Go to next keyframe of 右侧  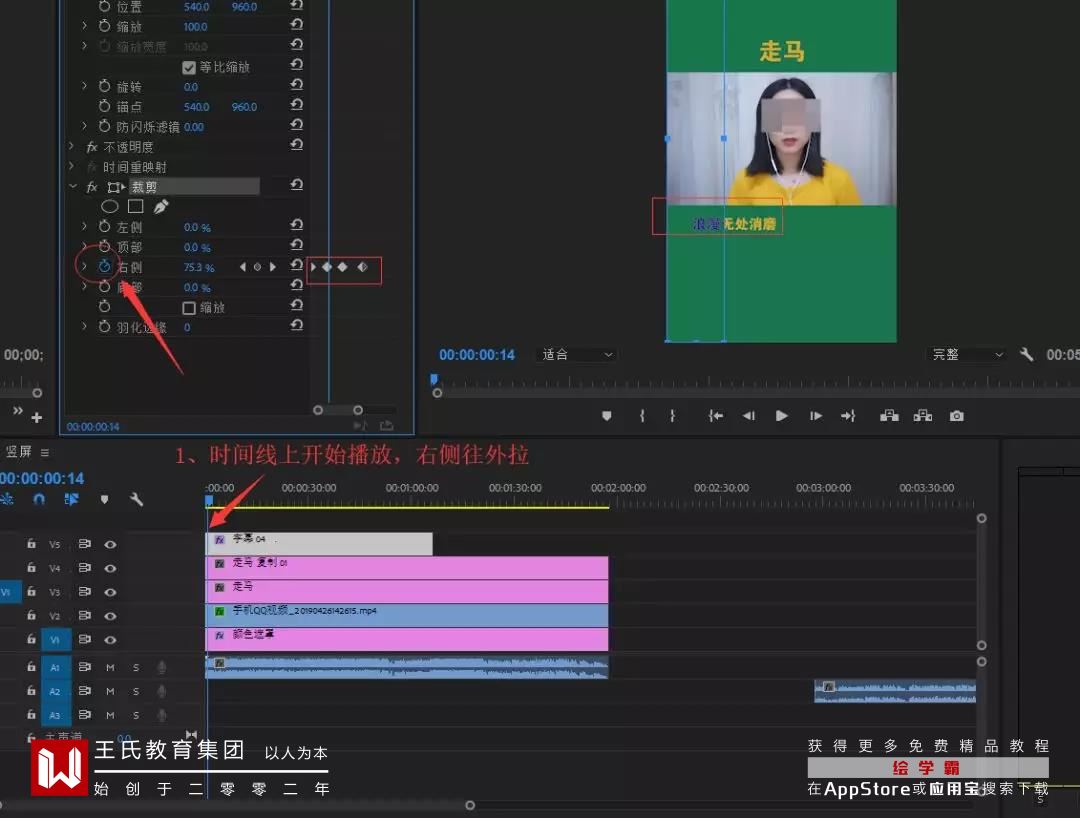click(273, 266)
